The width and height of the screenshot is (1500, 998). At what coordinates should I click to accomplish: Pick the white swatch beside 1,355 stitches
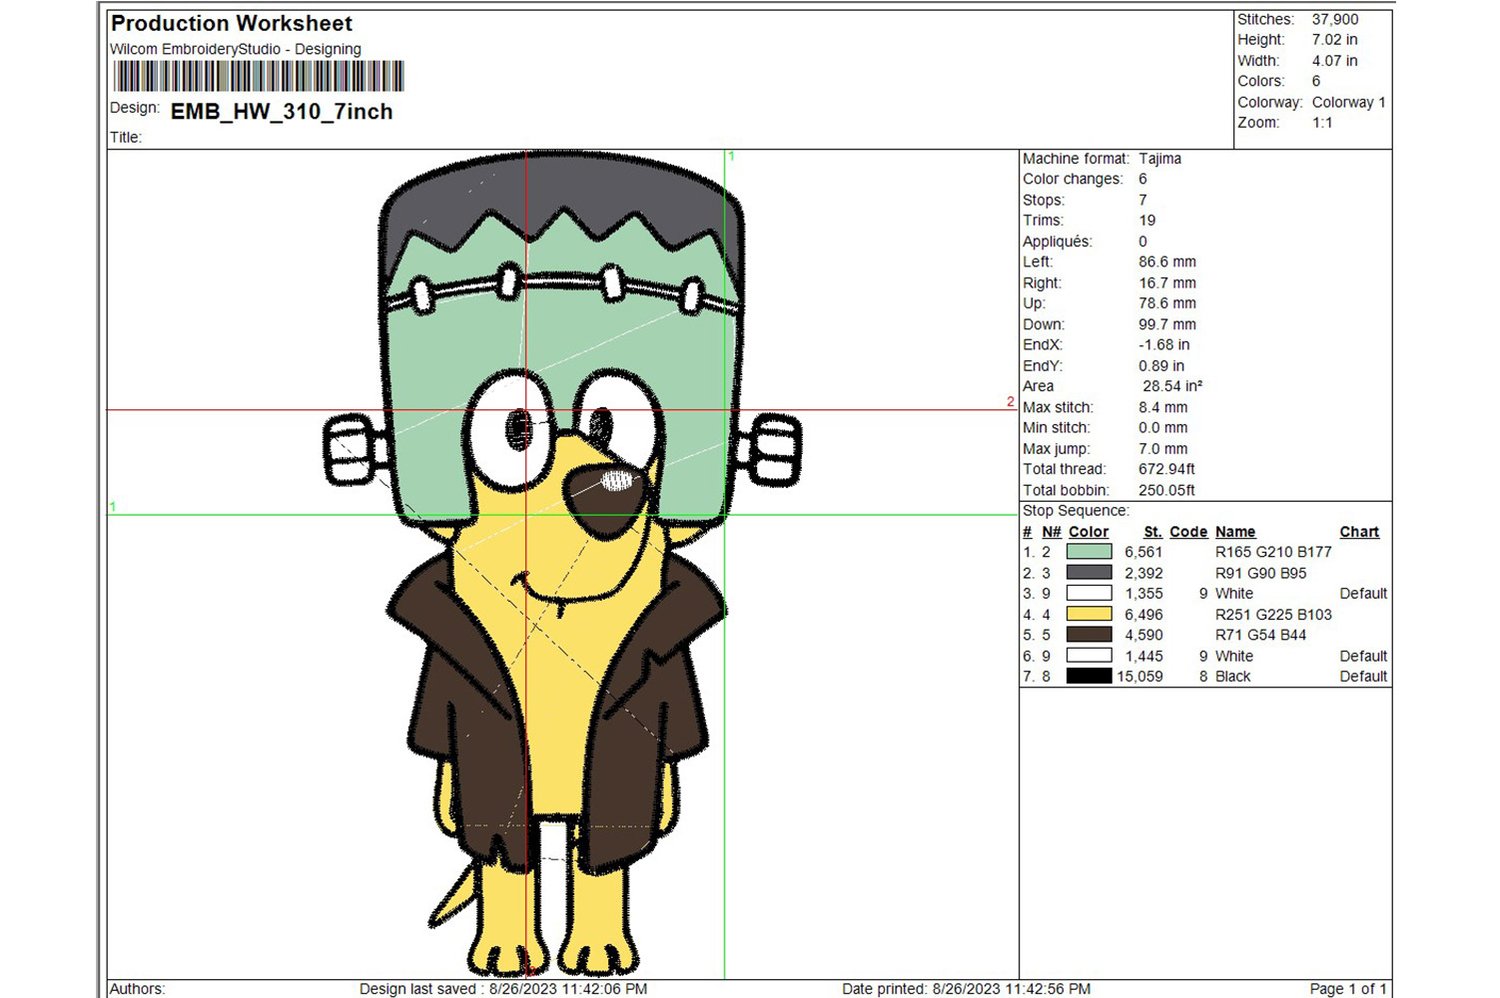point(1089,594)
